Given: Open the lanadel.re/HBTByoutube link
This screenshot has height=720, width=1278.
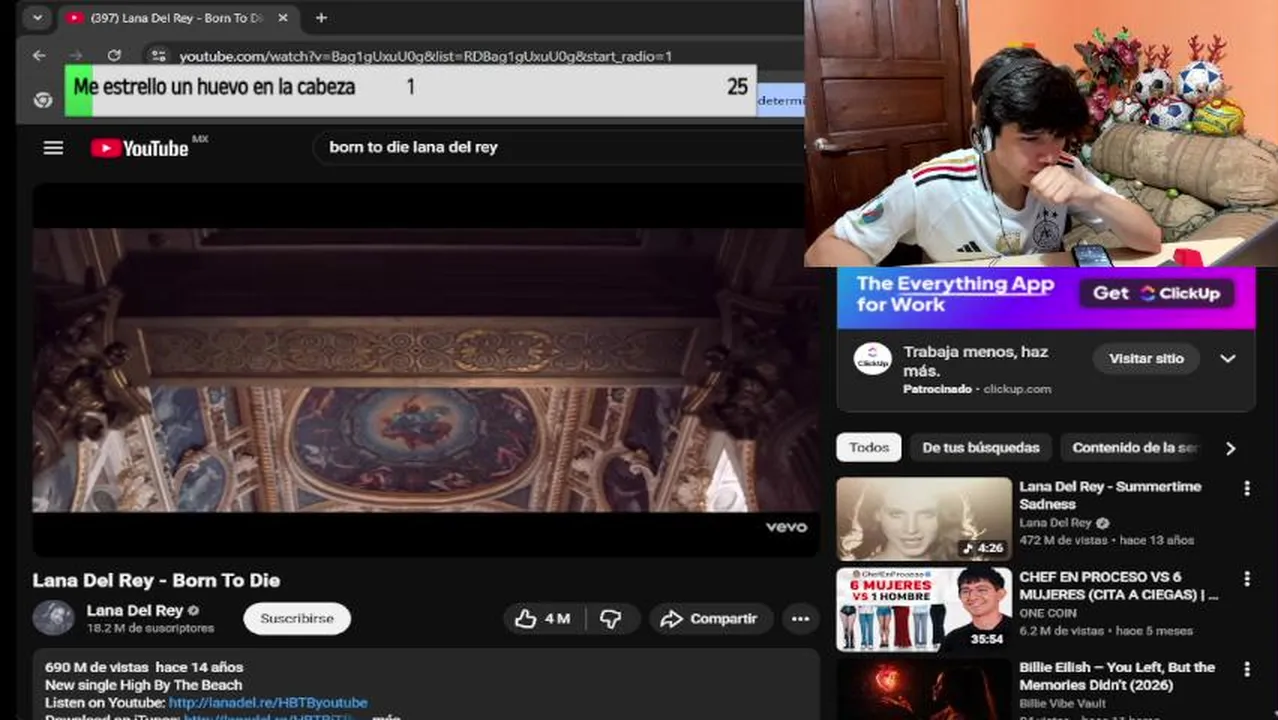Looking at the screenshot, I should coord(268,703).
